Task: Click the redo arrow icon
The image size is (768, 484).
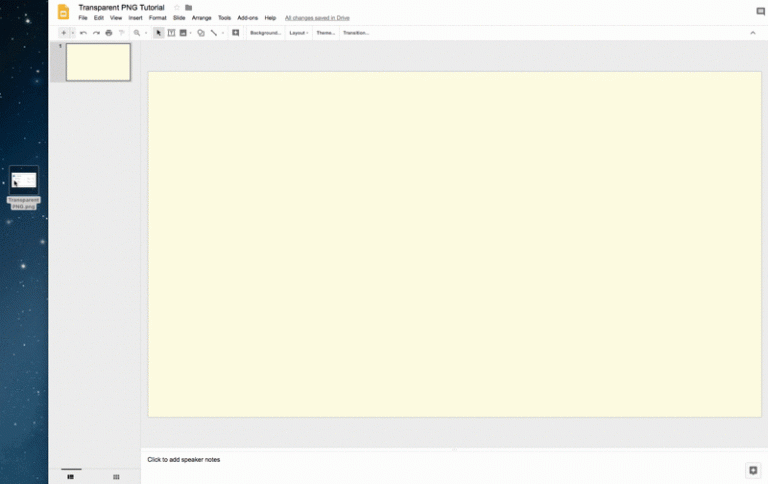Action: 96,33
